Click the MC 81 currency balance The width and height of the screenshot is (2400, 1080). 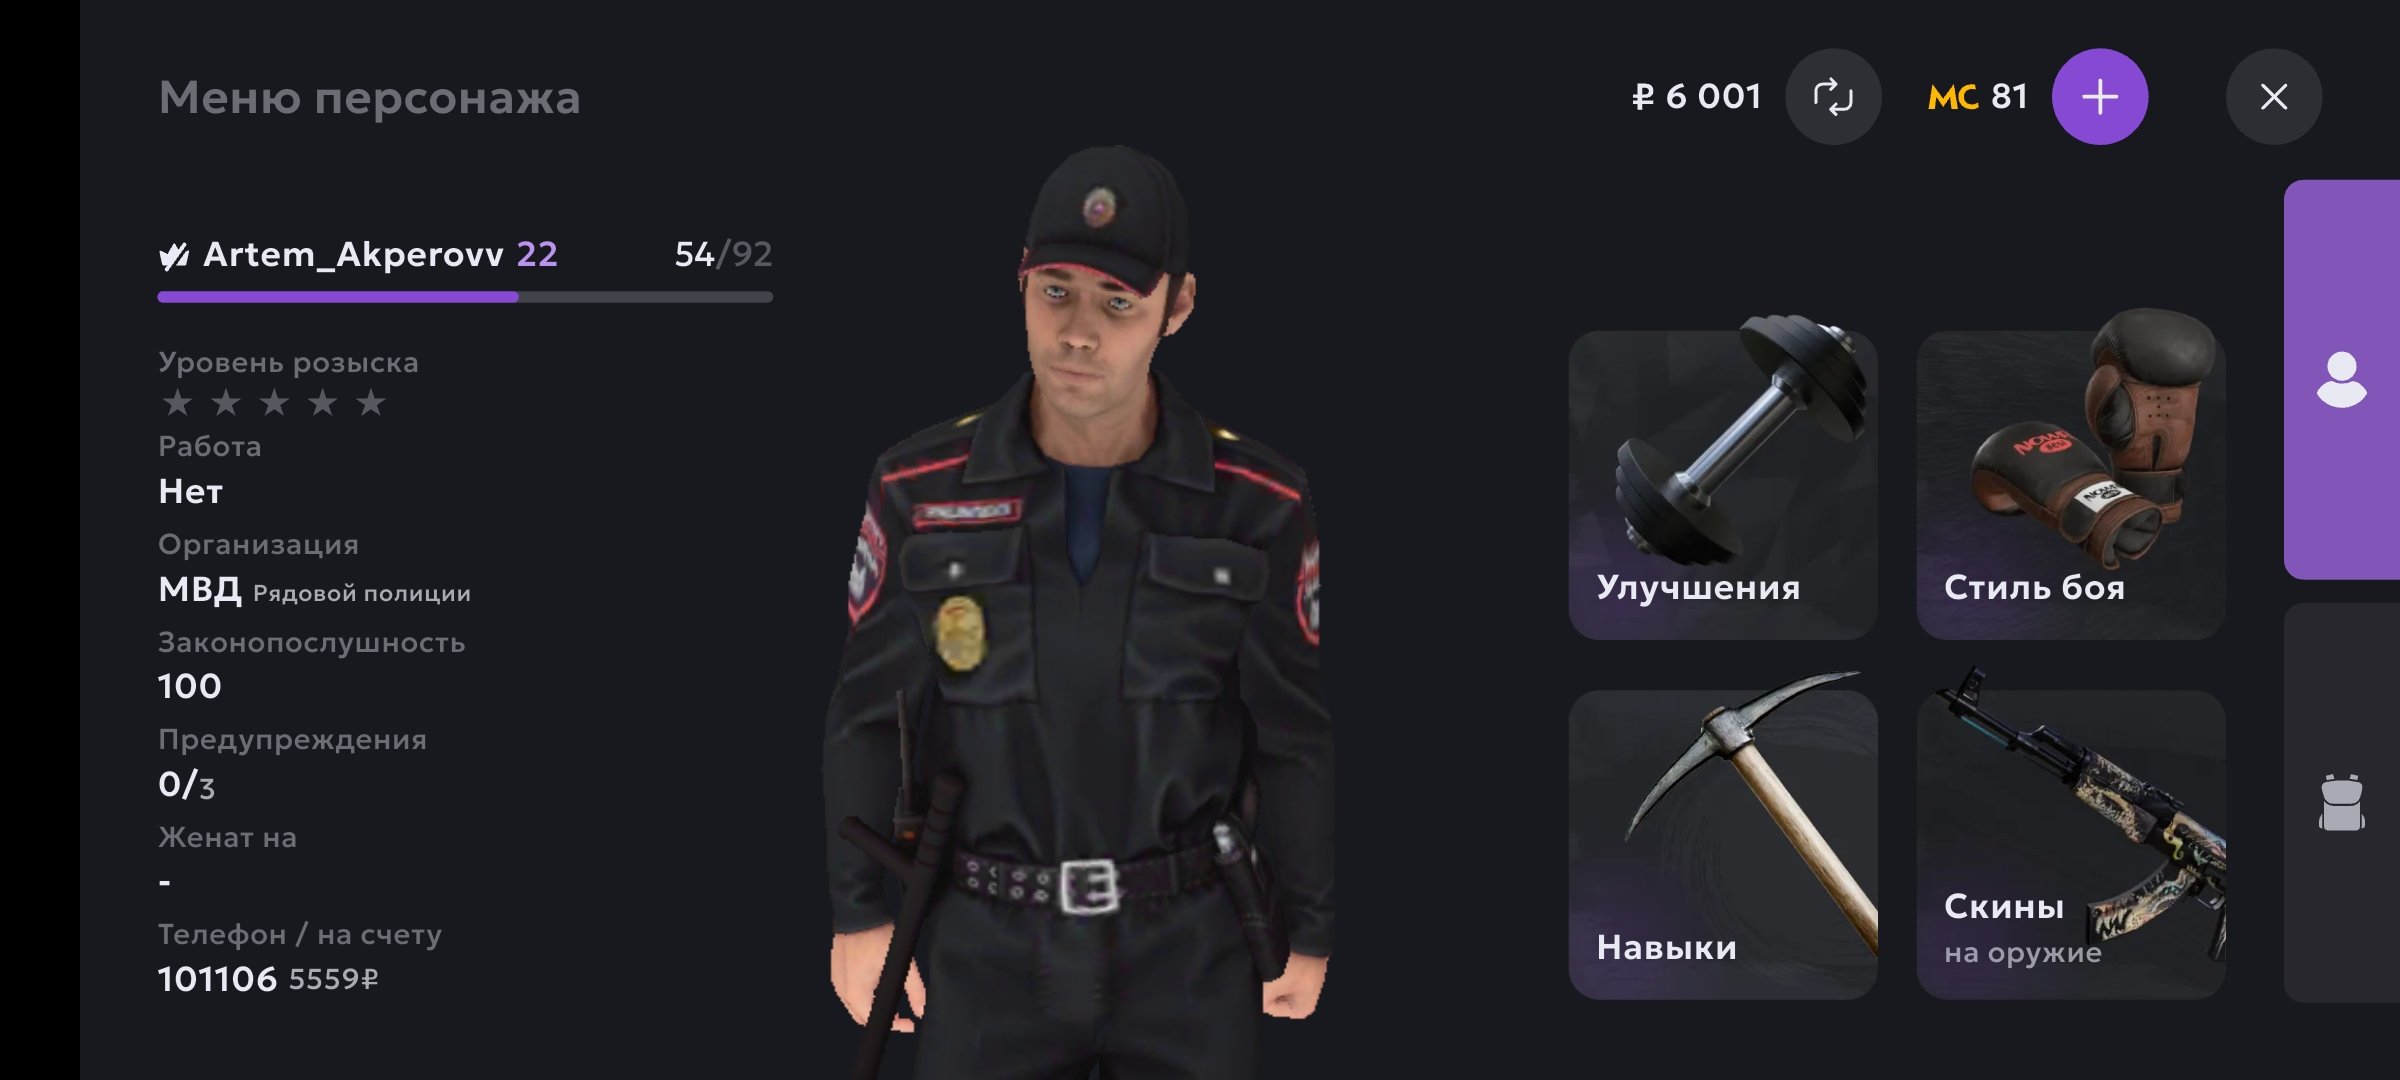click(x=1978, y=97)
